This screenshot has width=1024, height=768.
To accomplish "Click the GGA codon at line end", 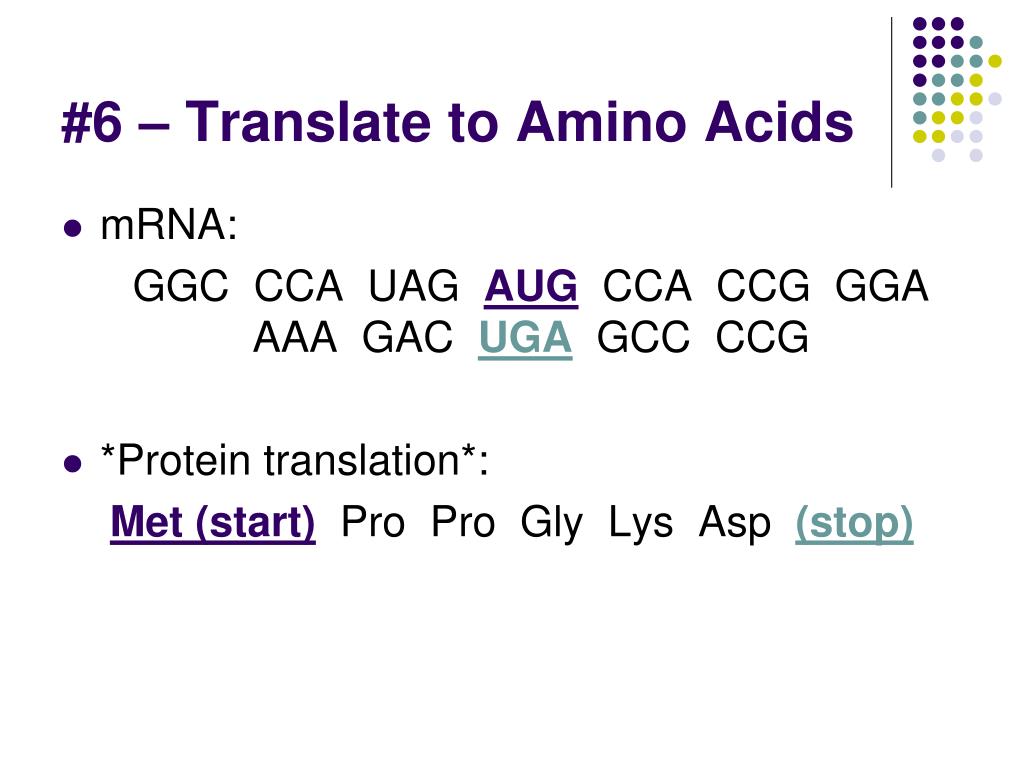I will (x=882, y=286).
